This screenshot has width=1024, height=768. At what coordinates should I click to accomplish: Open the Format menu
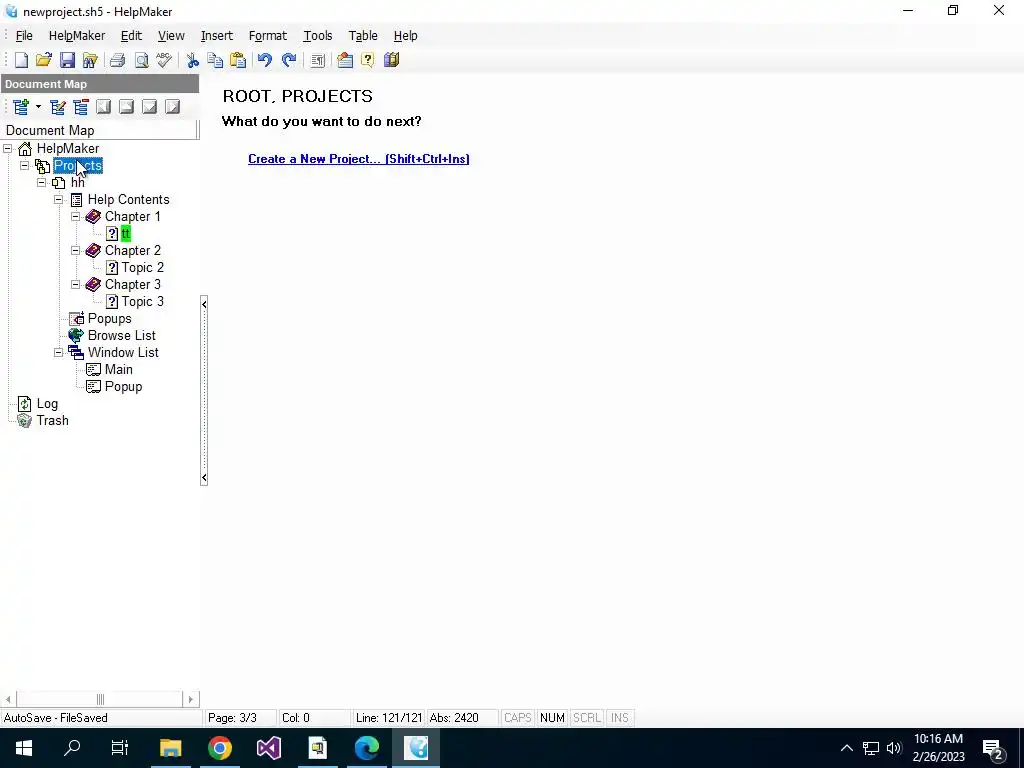click(268, 36)
